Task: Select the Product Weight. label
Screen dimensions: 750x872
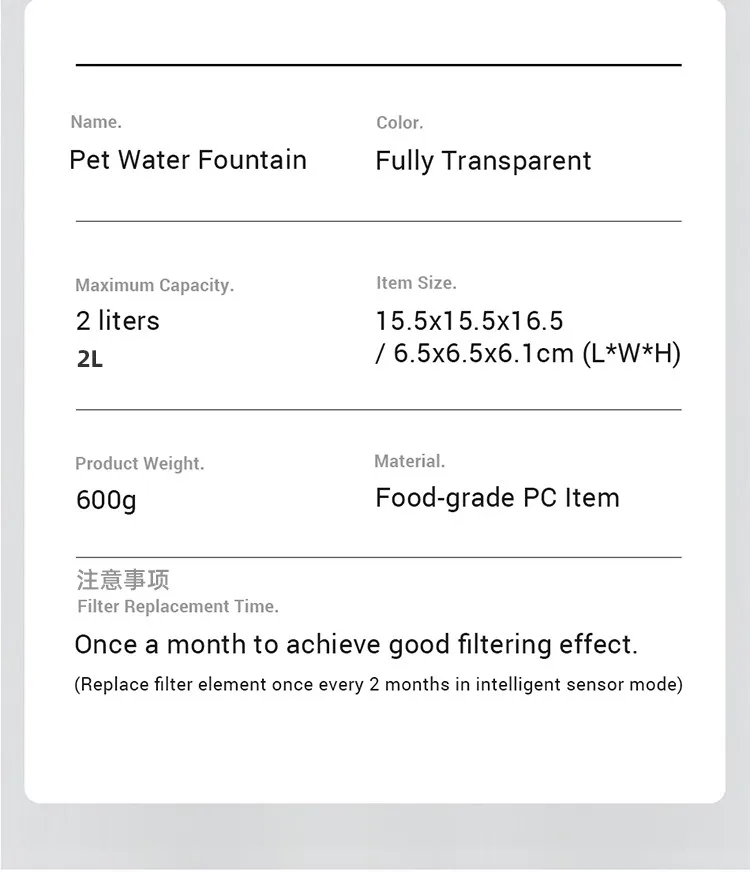Action: (140, 464)
